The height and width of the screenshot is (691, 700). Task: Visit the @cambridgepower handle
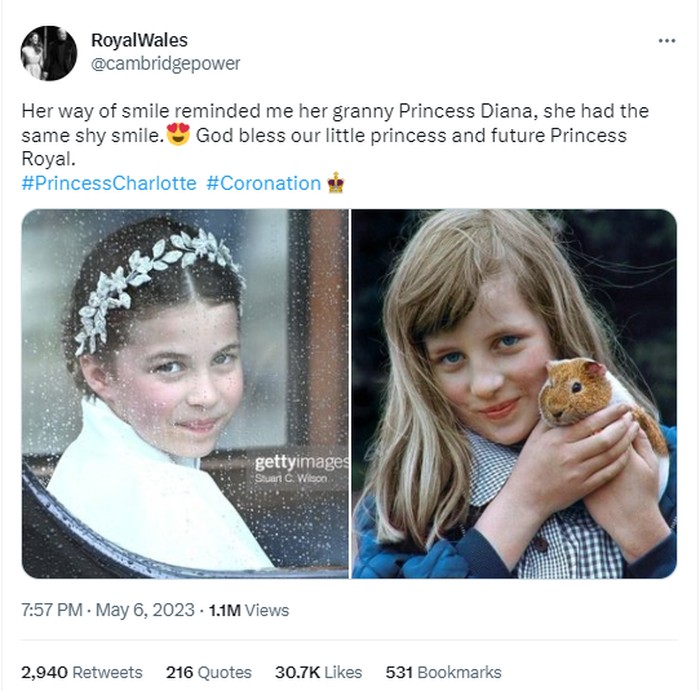click(x=165, y=64)
